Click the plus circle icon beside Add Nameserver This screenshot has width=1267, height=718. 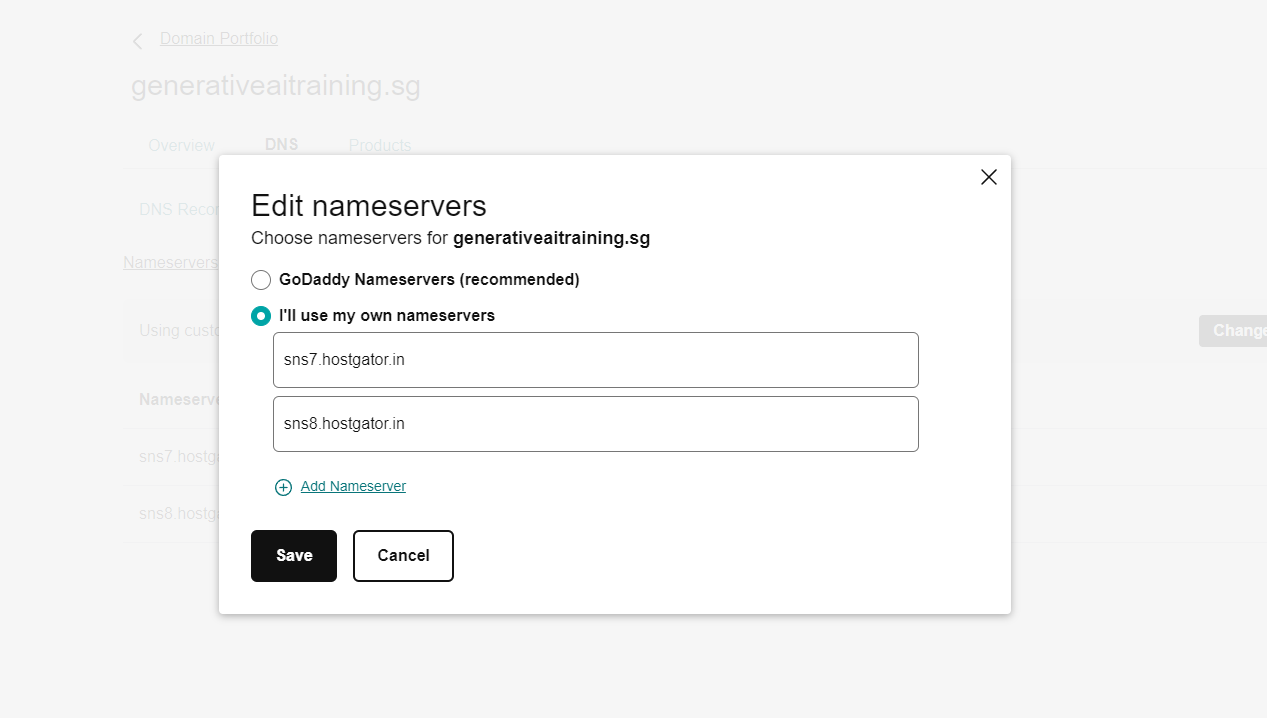283,487
